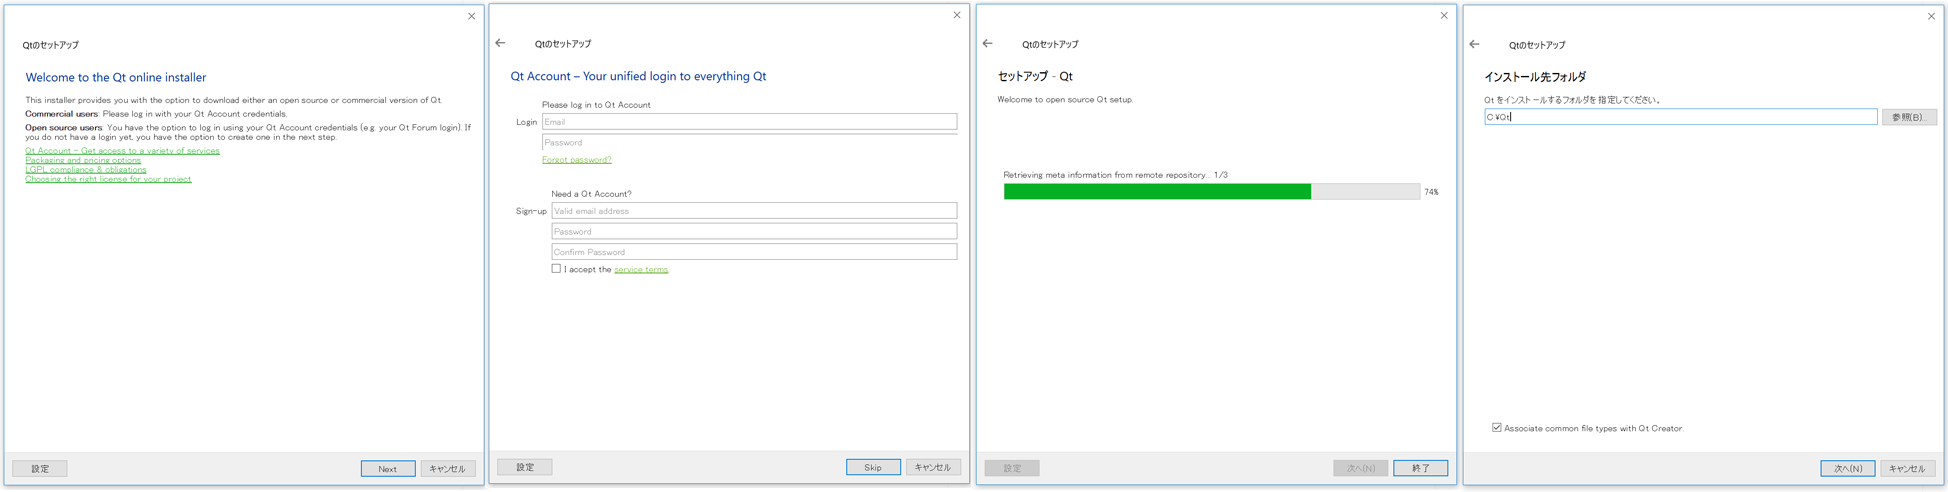Click キャンセル in the Welcome window

[448, 468]
